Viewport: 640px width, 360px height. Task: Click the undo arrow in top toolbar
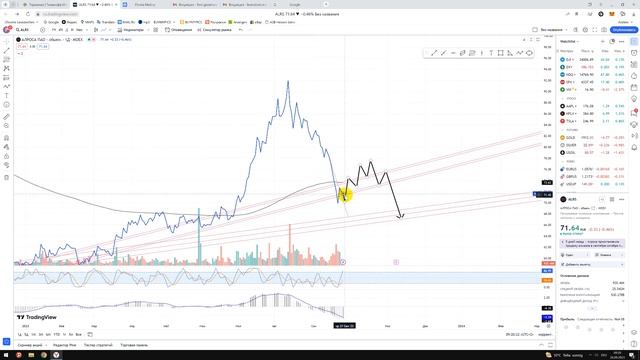click(x=240, y=30)
